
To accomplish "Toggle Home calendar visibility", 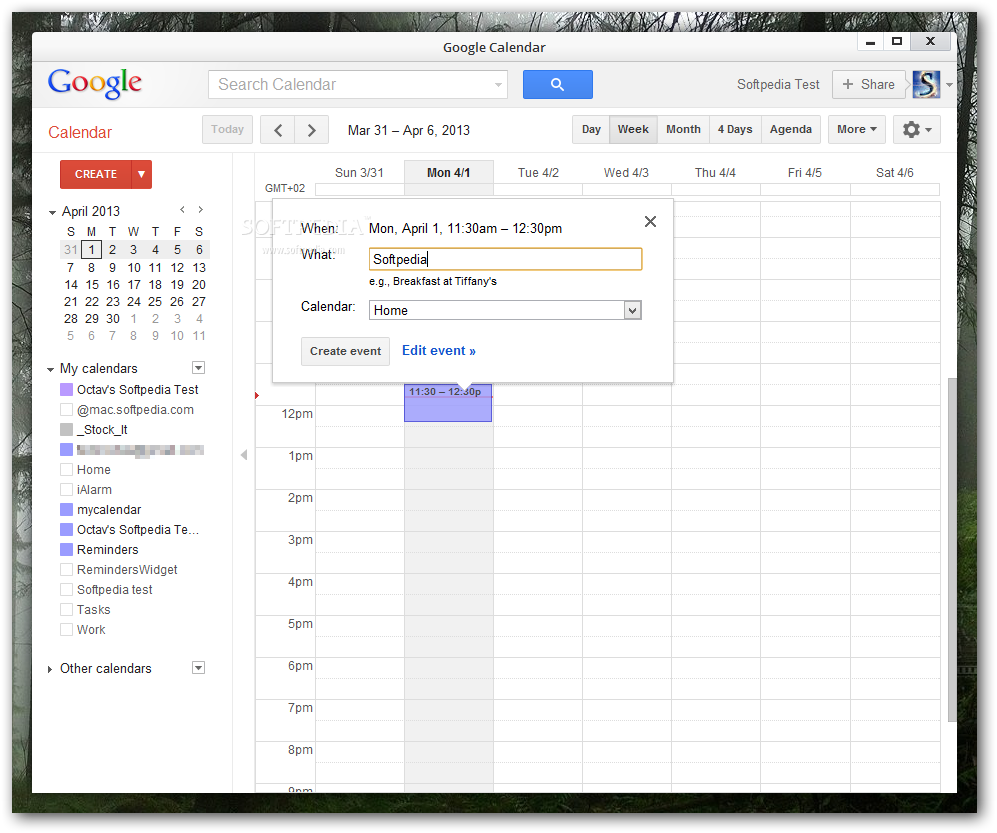I will [x=66, y=469].
